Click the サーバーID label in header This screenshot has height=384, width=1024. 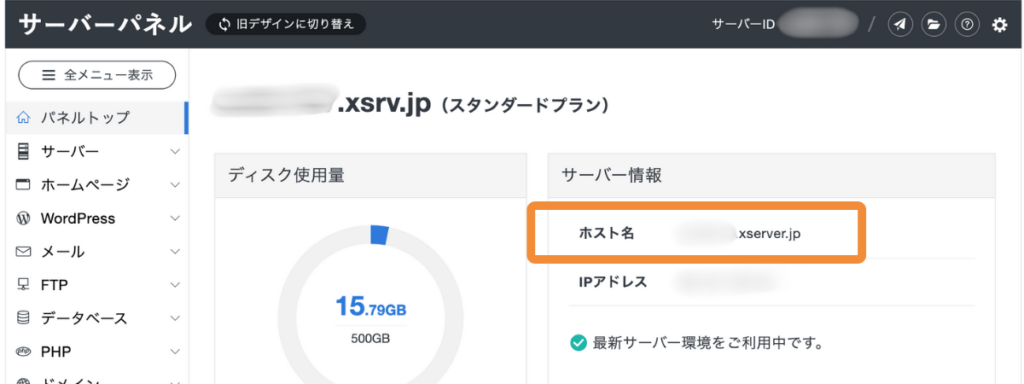(x=743, y=25)
